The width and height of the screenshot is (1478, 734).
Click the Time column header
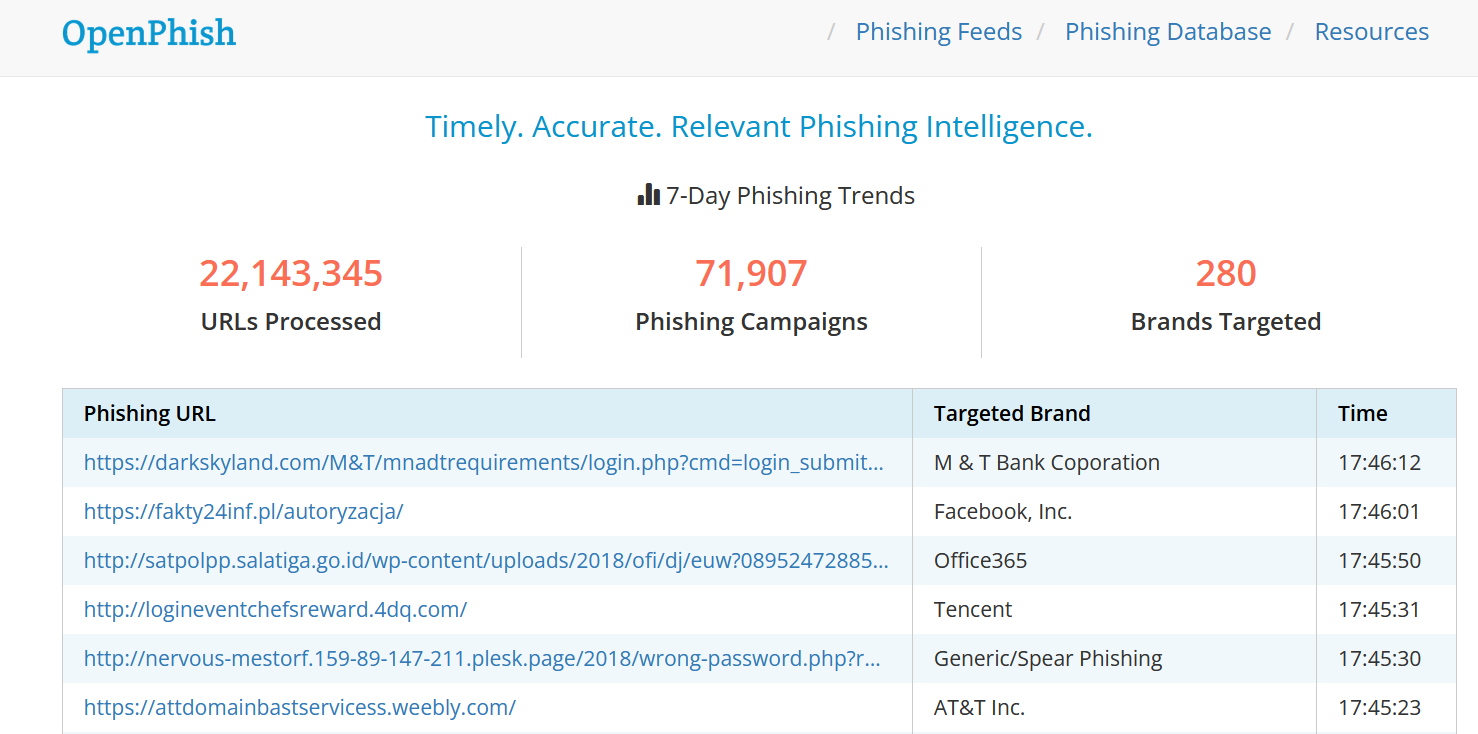pos(1362,413)
